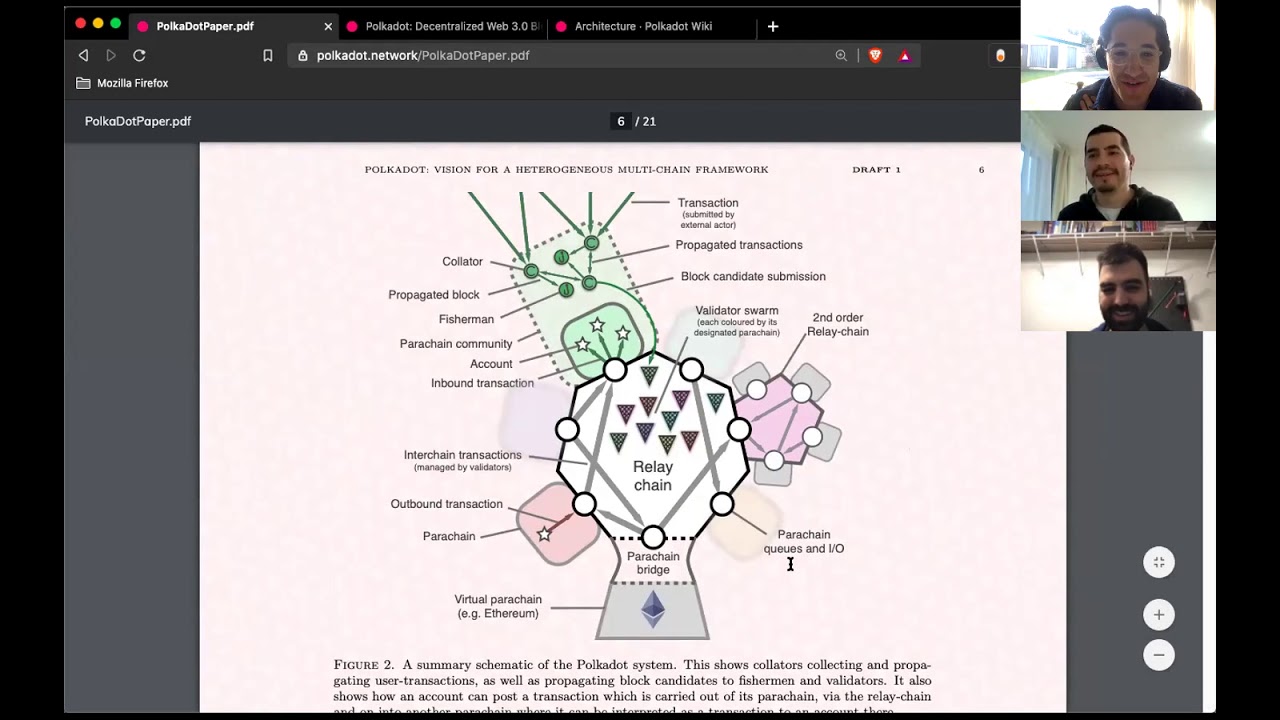Click the page header "Polkadot: Vision for a Heterogeneous Multi-Chain Framework"

click(x=566, y=169)
